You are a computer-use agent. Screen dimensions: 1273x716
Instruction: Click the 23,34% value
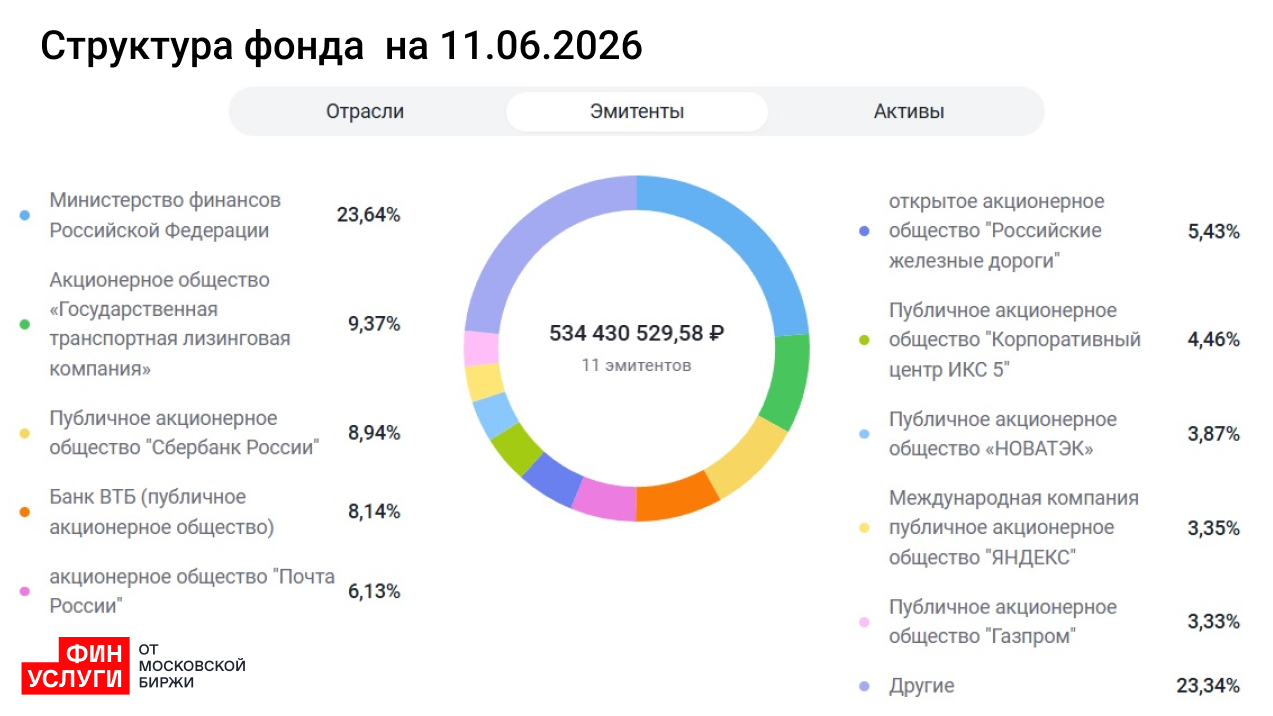[1208, 686]
